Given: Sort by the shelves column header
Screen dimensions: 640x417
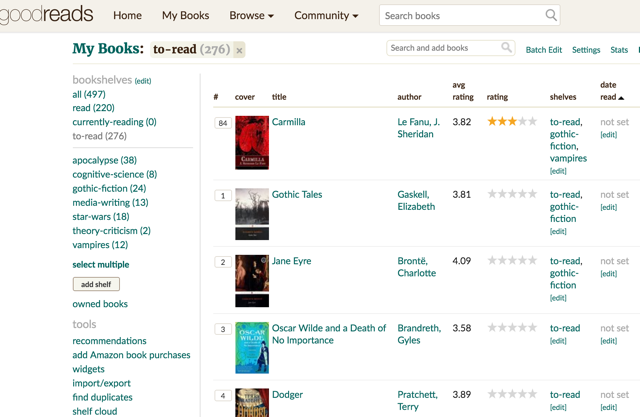Looking at the screenshot, I should [562, 97].
